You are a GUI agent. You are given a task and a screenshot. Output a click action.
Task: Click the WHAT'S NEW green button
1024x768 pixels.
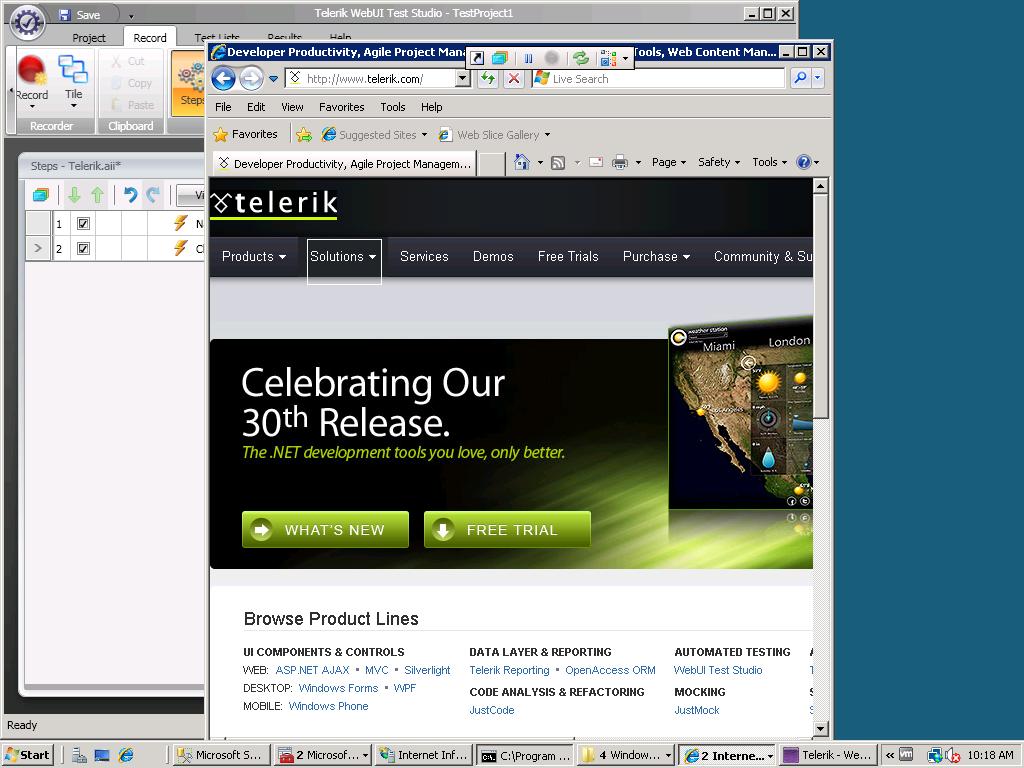pyautogui.click(x=325, y=530)
